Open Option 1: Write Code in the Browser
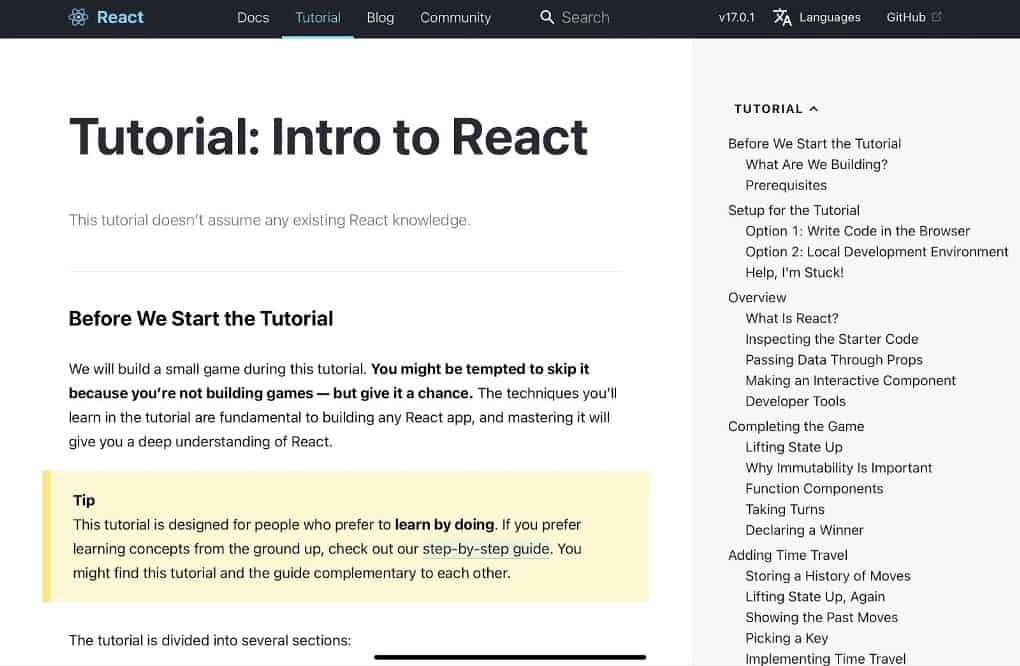 (x=857, y=231)
